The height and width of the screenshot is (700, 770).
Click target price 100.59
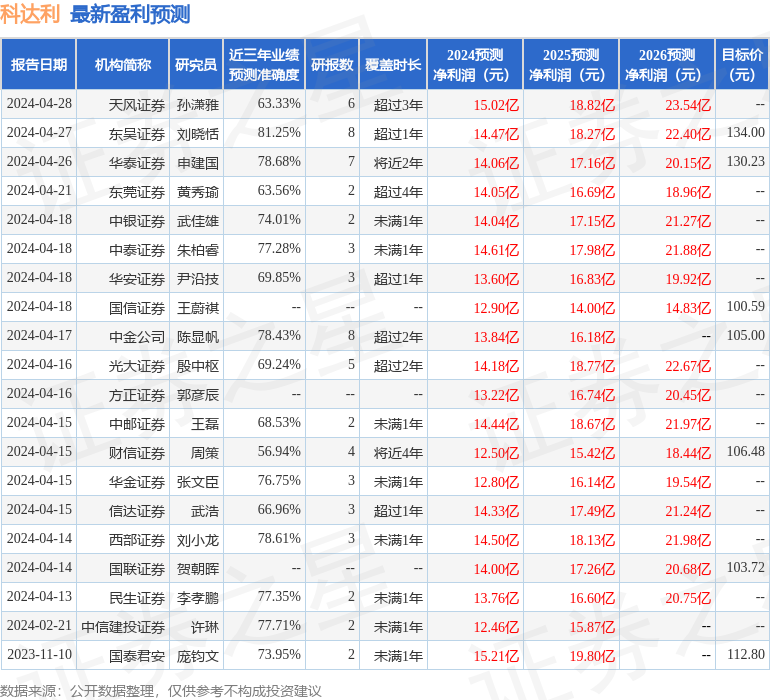745,307
